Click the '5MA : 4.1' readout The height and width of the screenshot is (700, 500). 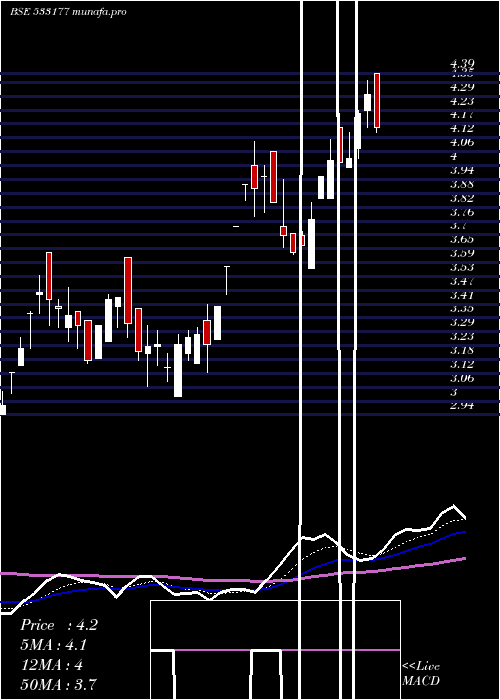coord(54,645)
